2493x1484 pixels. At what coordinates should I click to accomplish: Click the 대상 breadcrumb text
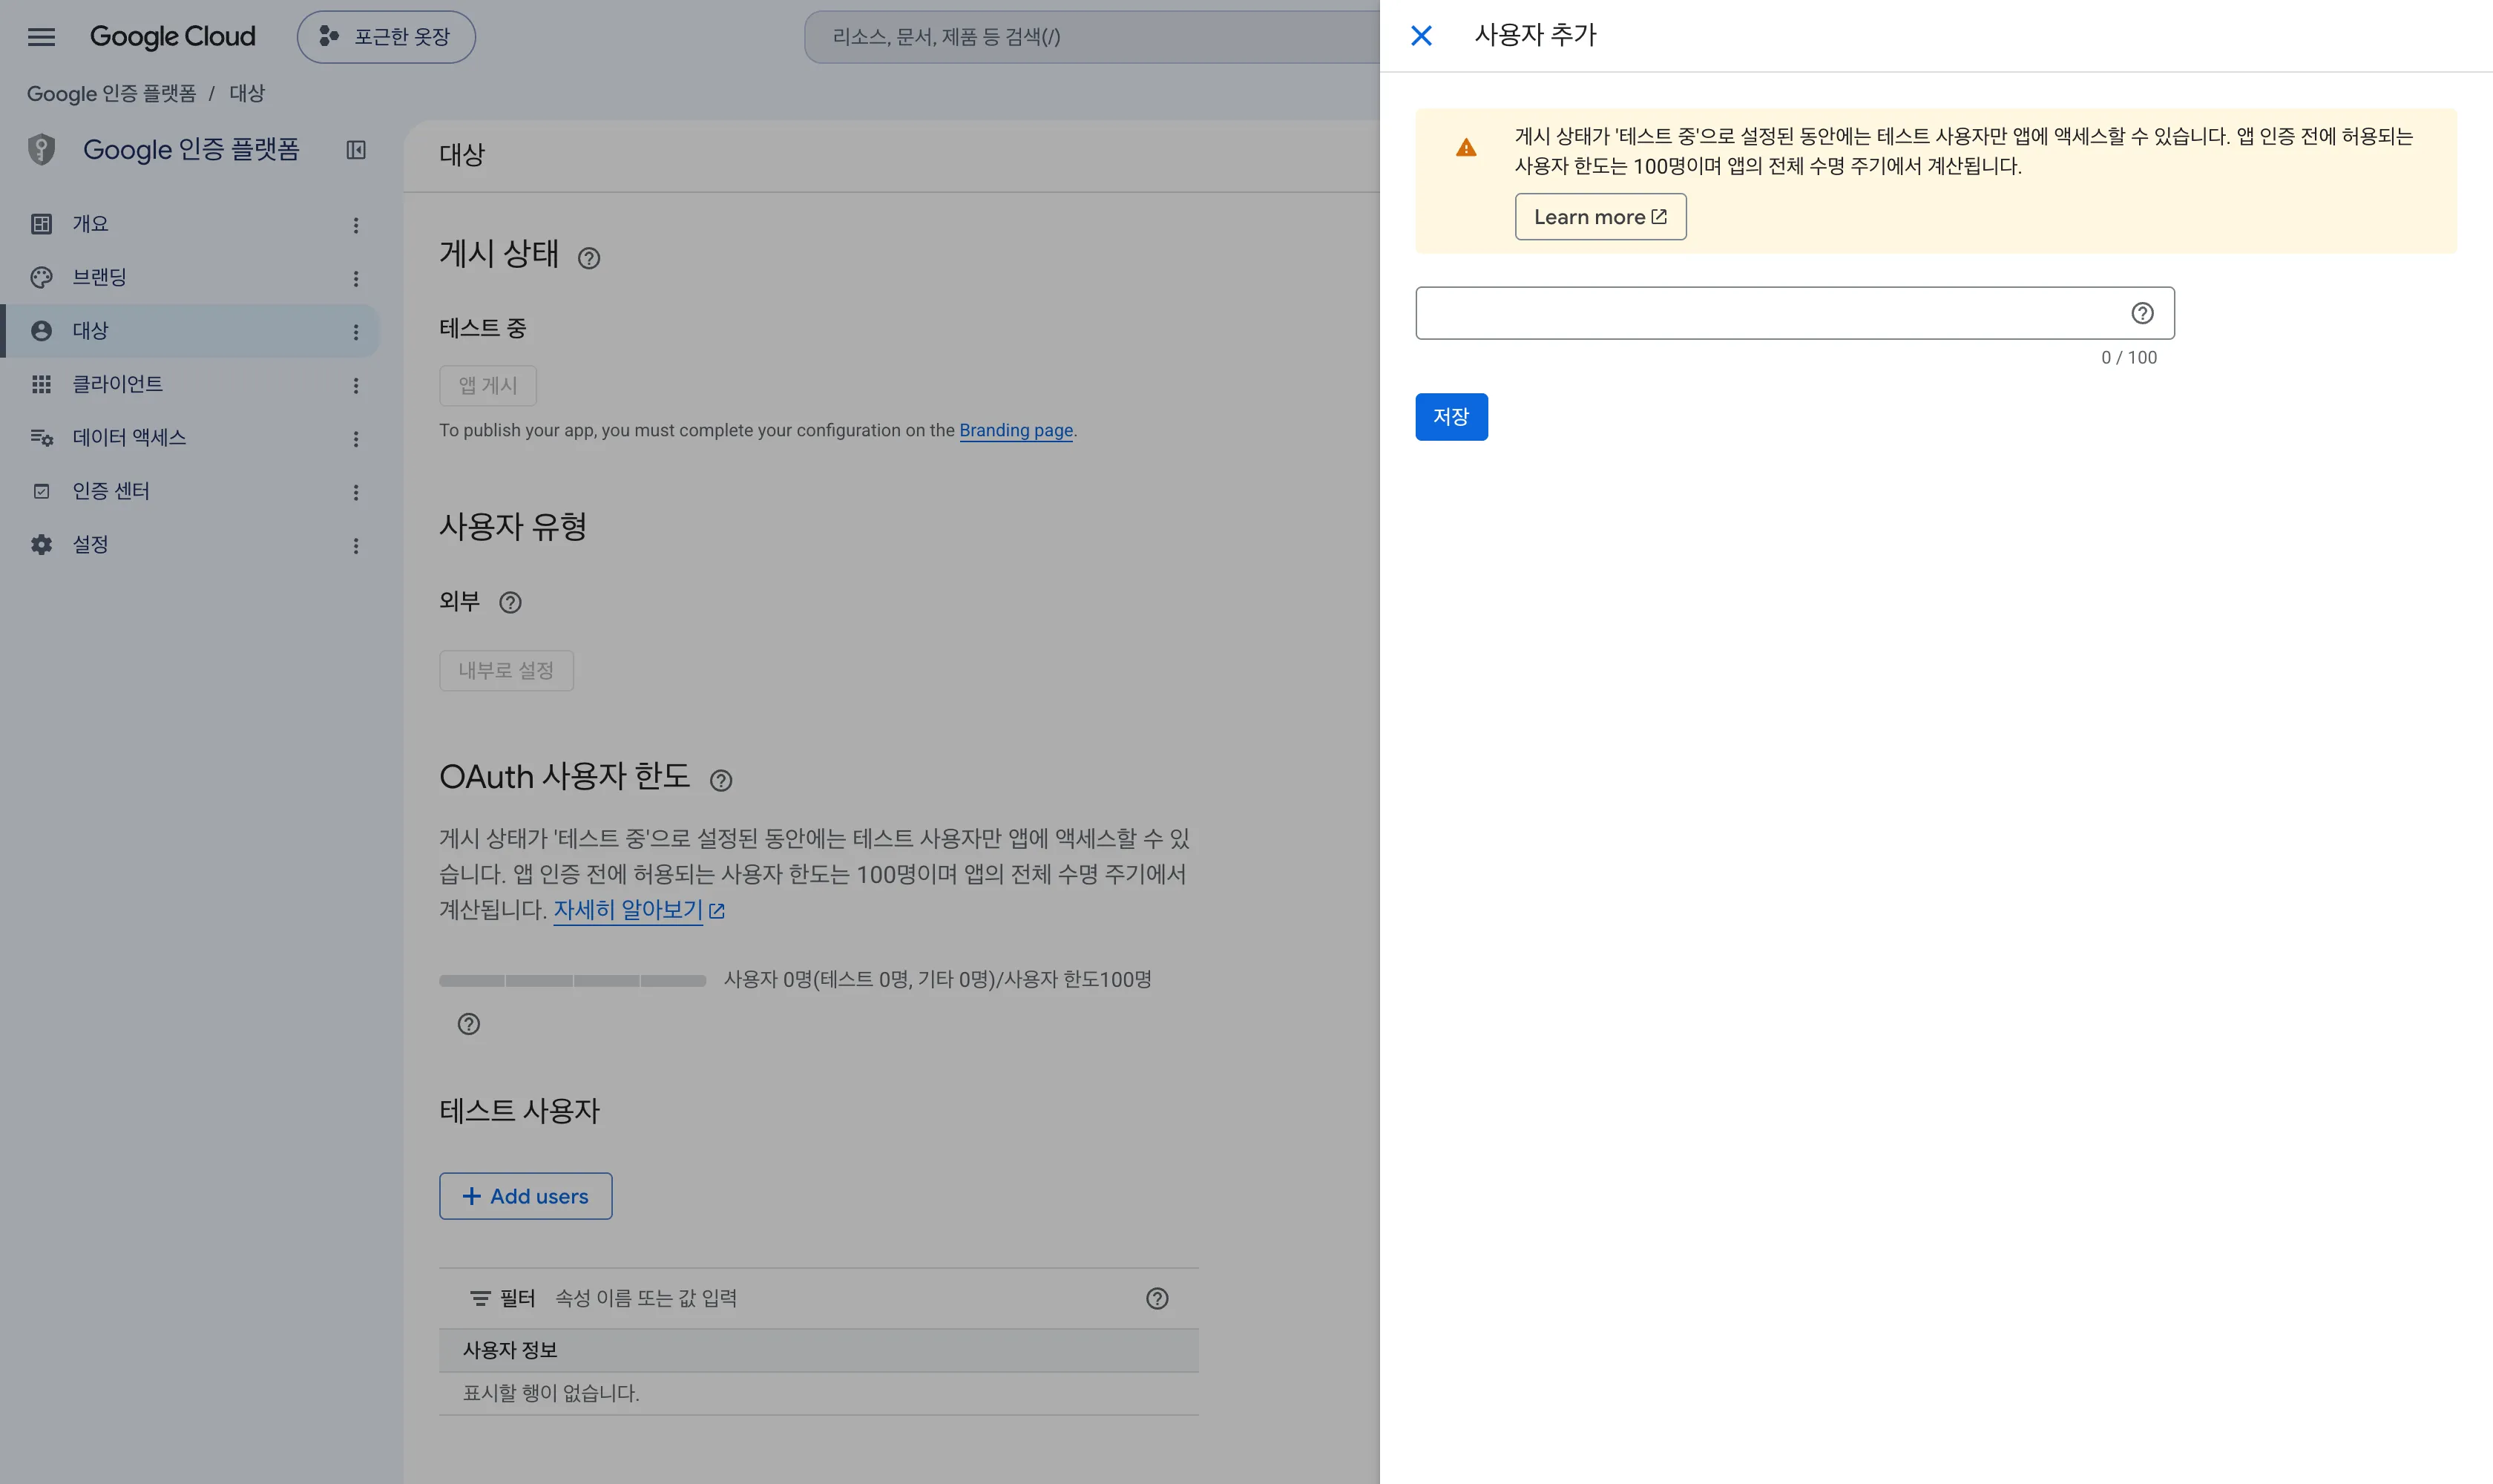click(247, 93)
